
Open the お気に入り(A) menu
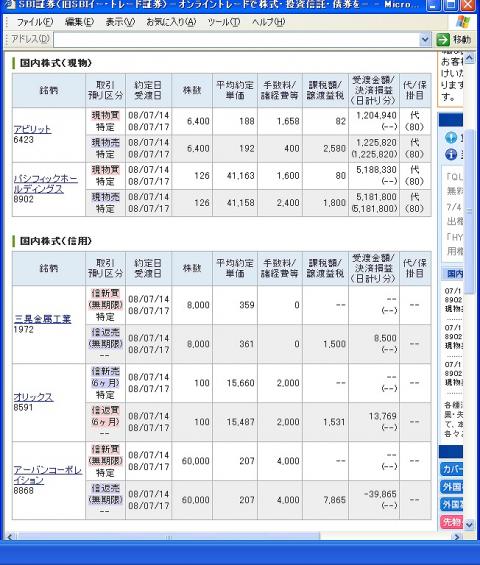pos(171,22)
